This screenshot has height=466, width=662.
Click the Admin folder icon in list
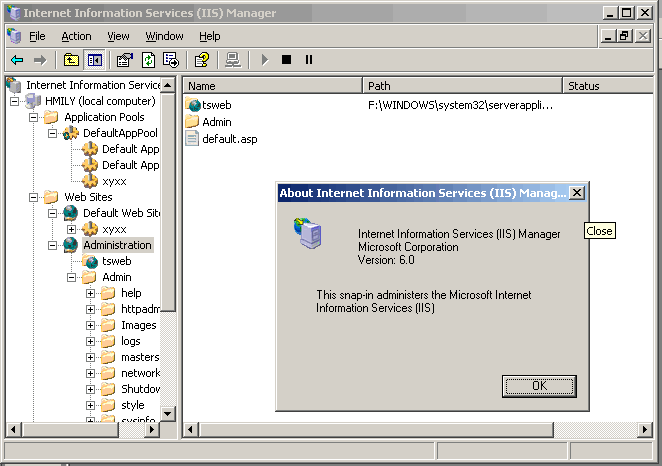[192, 122]
